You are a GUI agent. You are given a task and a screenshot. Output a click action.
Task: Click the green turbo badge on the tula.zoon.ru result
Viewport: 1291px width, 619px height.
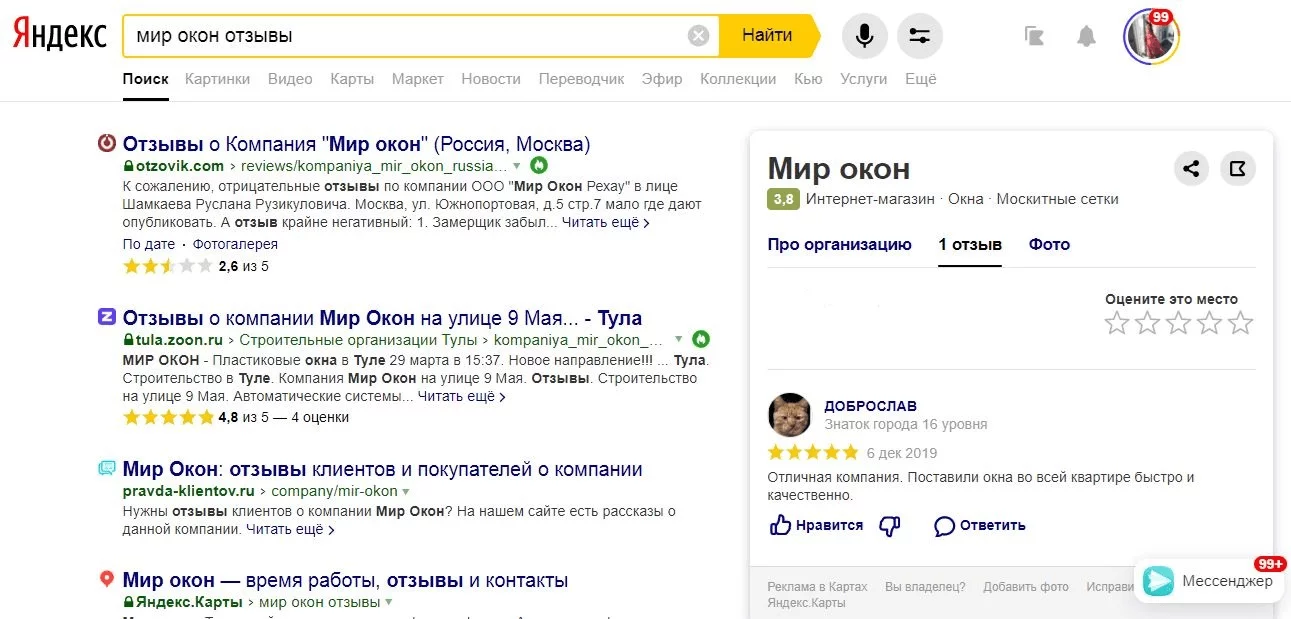coord(701,339)
